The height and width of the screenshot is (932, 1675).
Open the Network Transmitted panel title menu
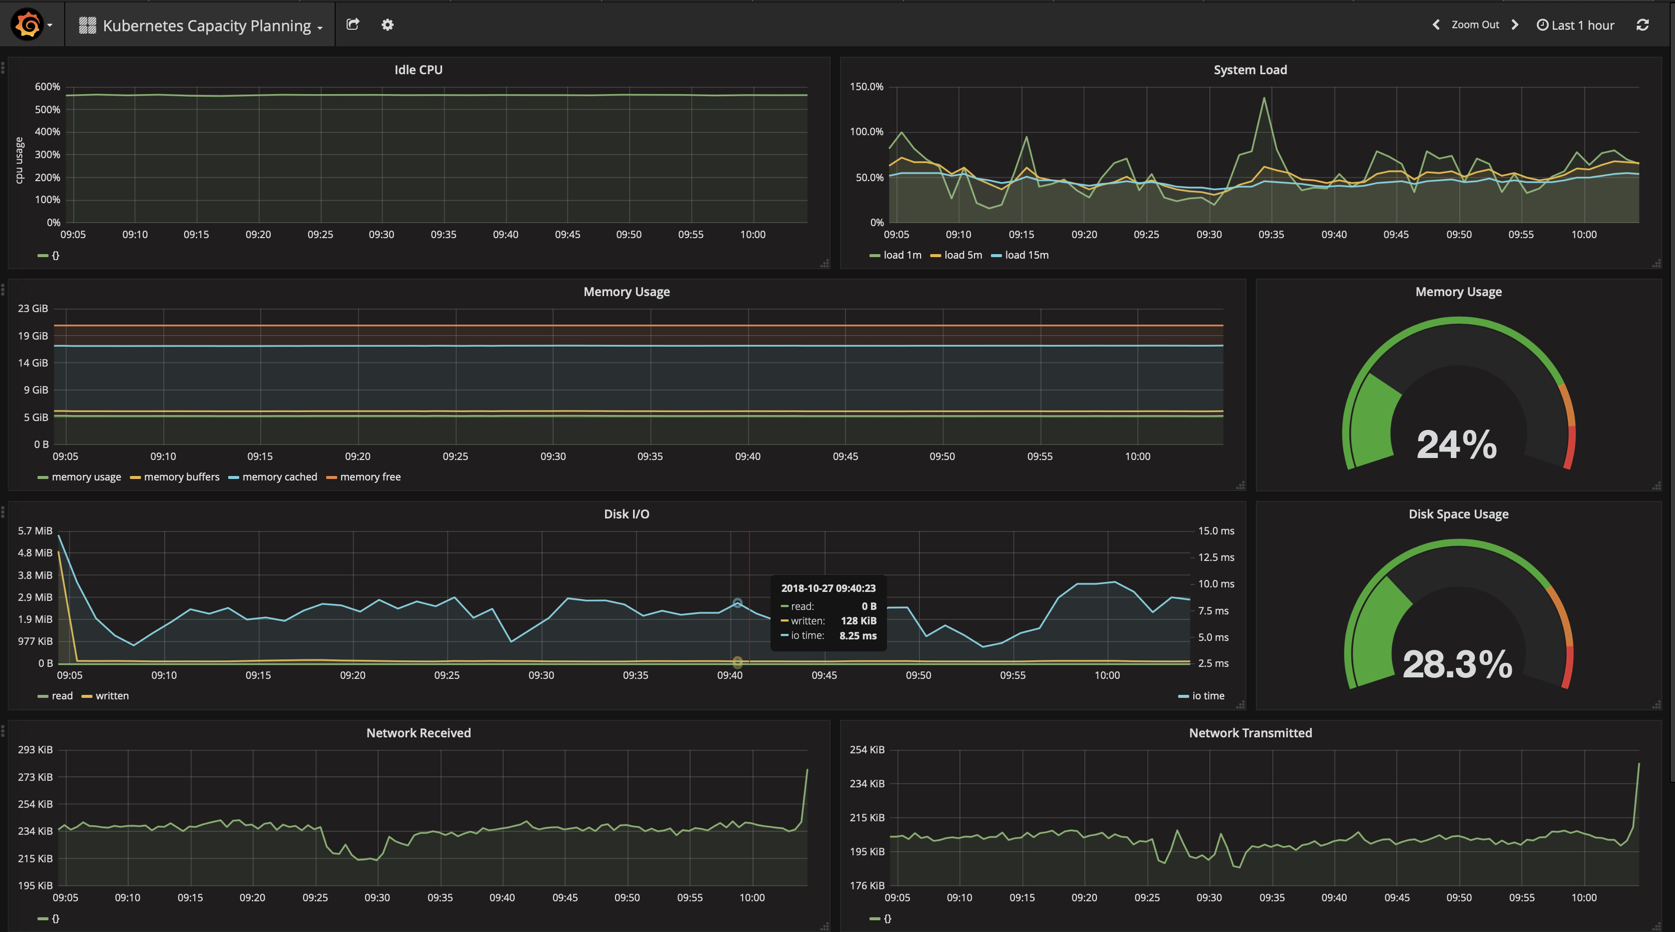[x=1250, y=733]
